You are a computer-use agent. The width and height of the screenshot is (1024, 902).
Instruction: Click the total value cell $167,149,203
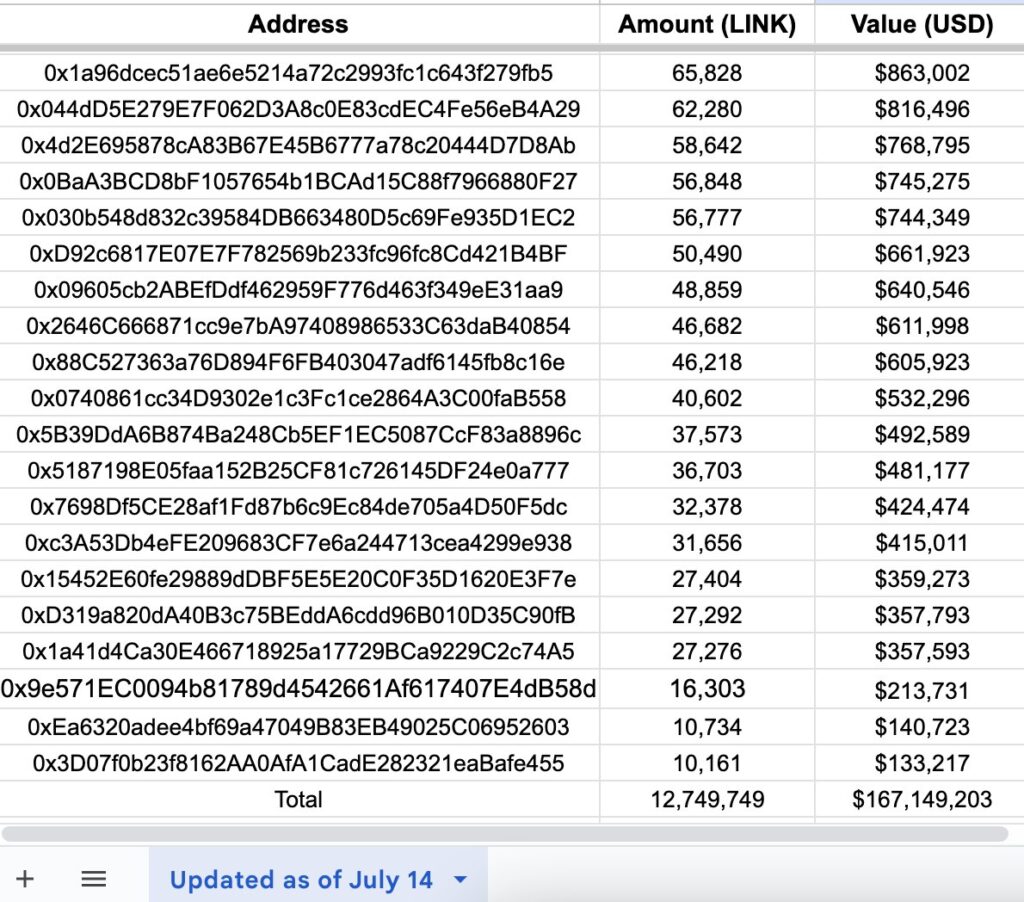tap(921, 799)
